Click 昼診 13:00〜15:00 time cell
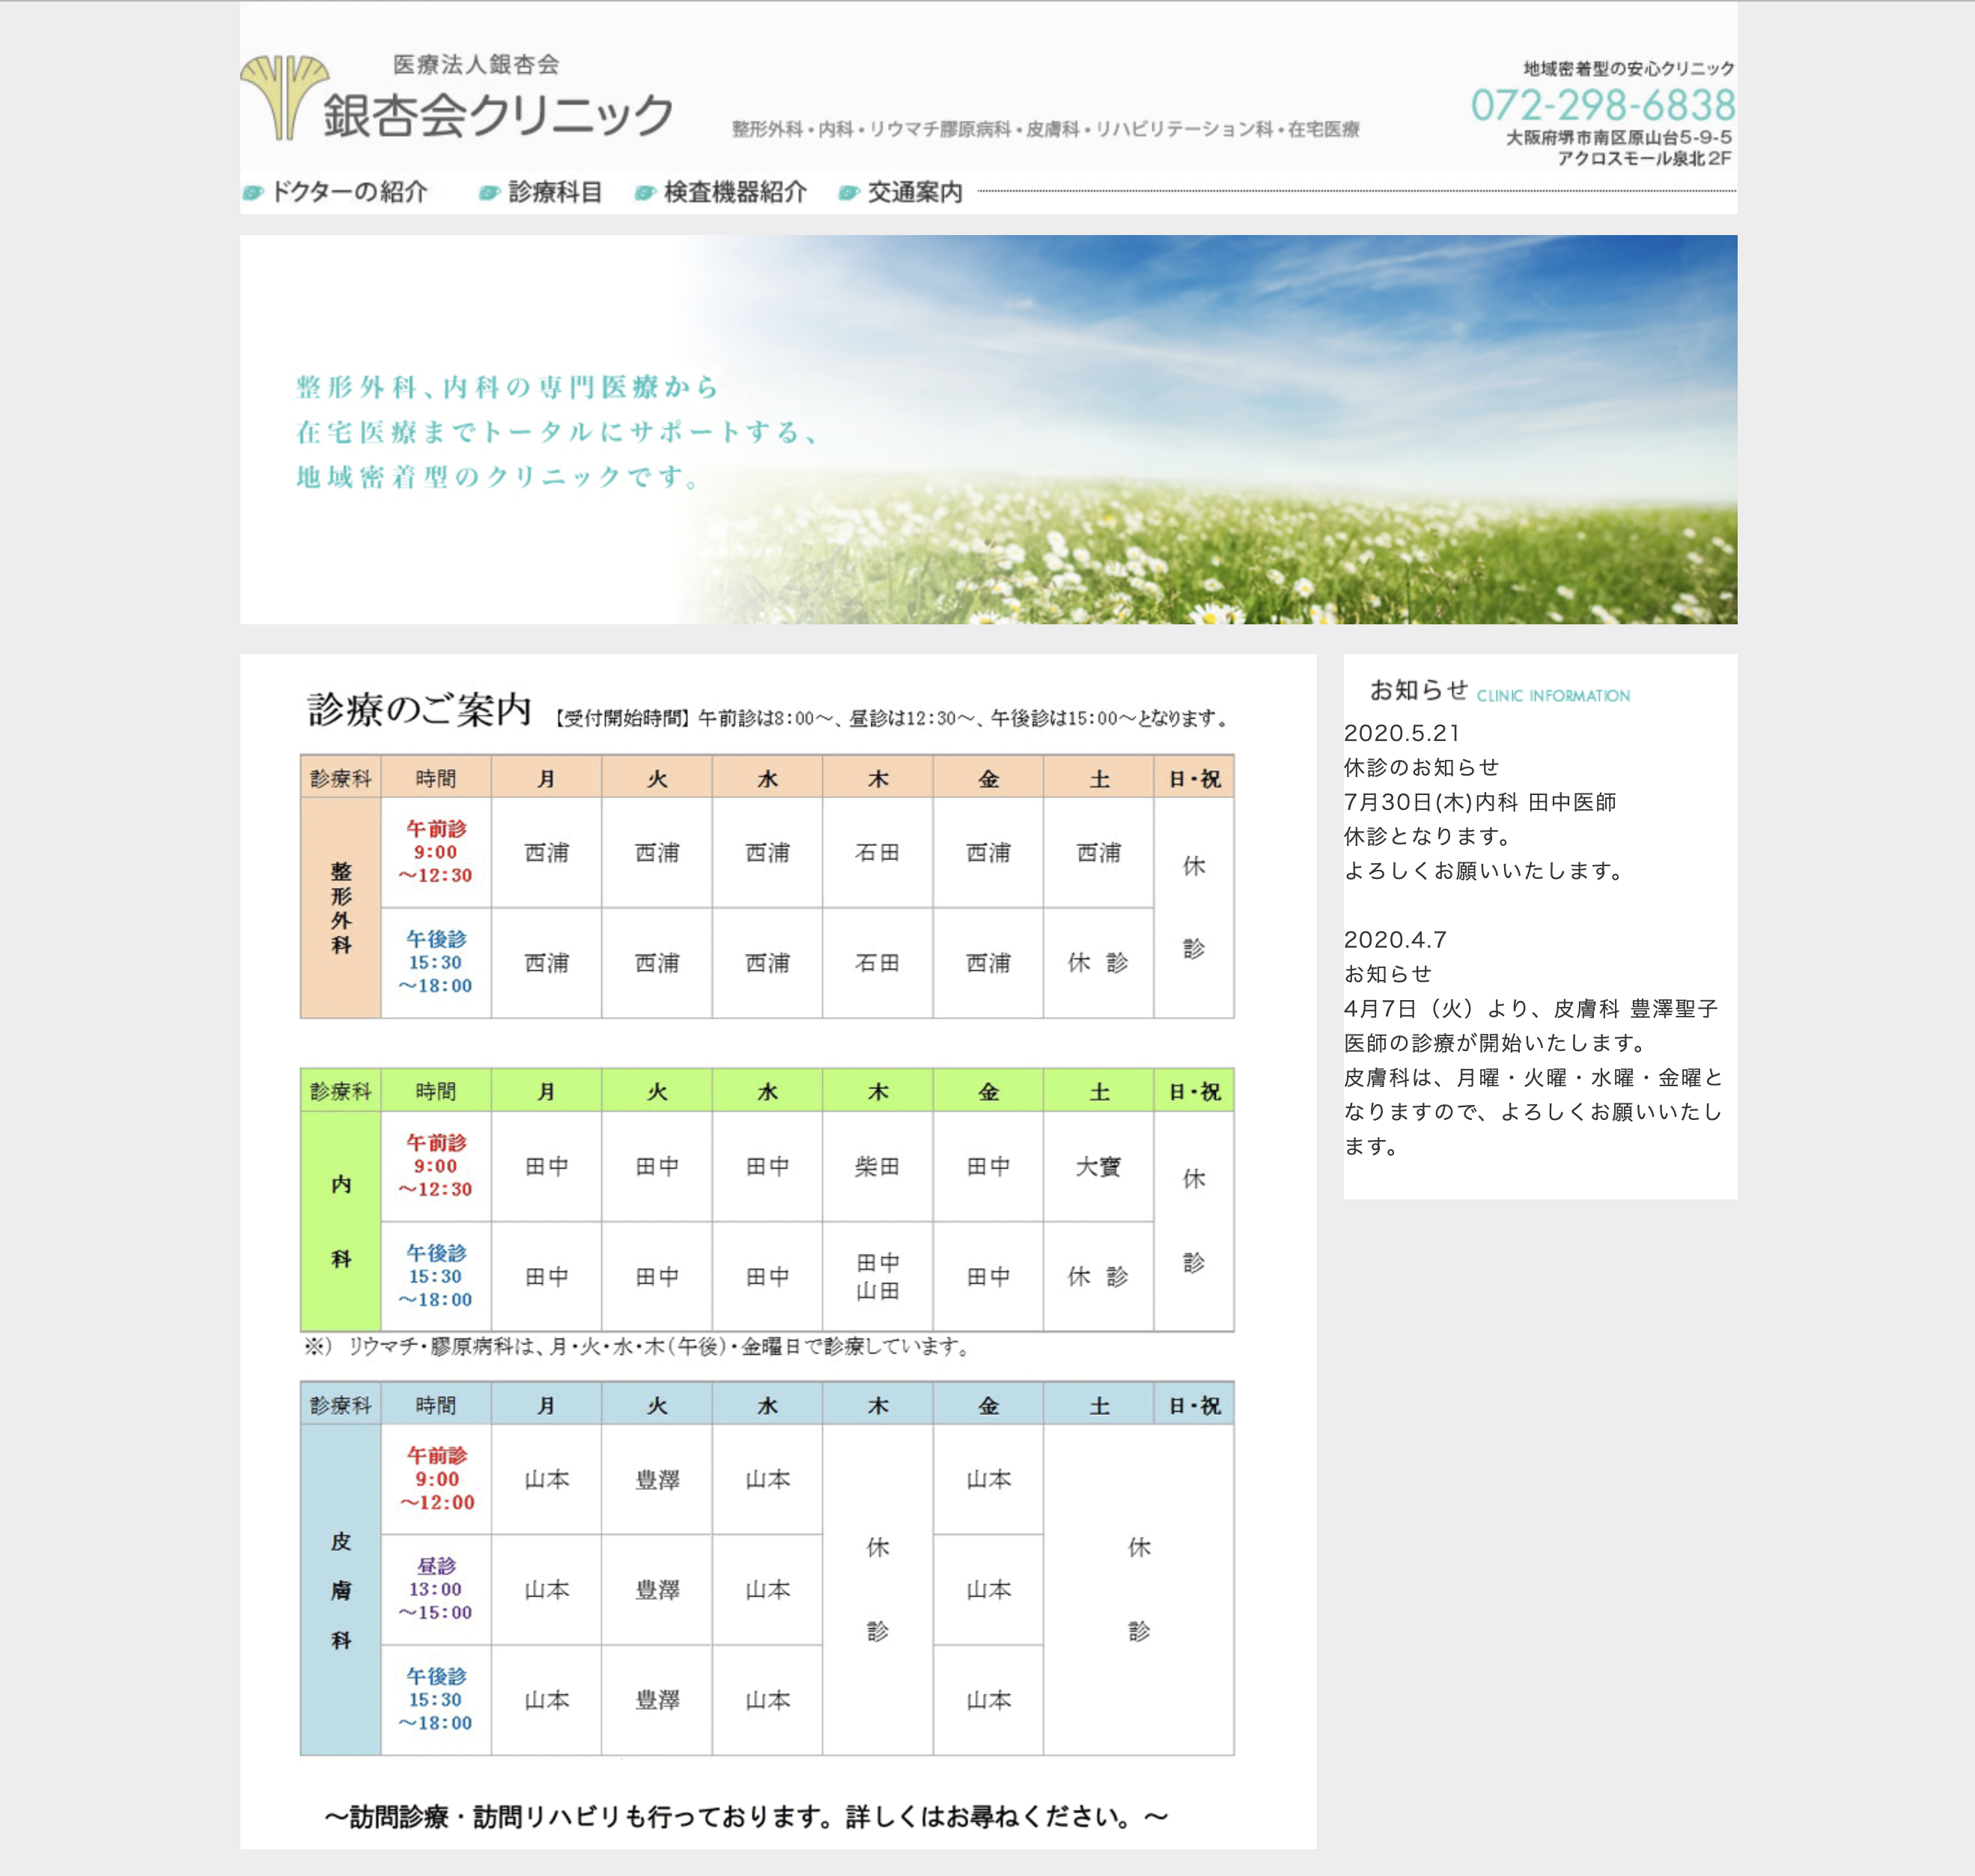This screenshot has height=1876, width=1975. (x=436, y=1589)
